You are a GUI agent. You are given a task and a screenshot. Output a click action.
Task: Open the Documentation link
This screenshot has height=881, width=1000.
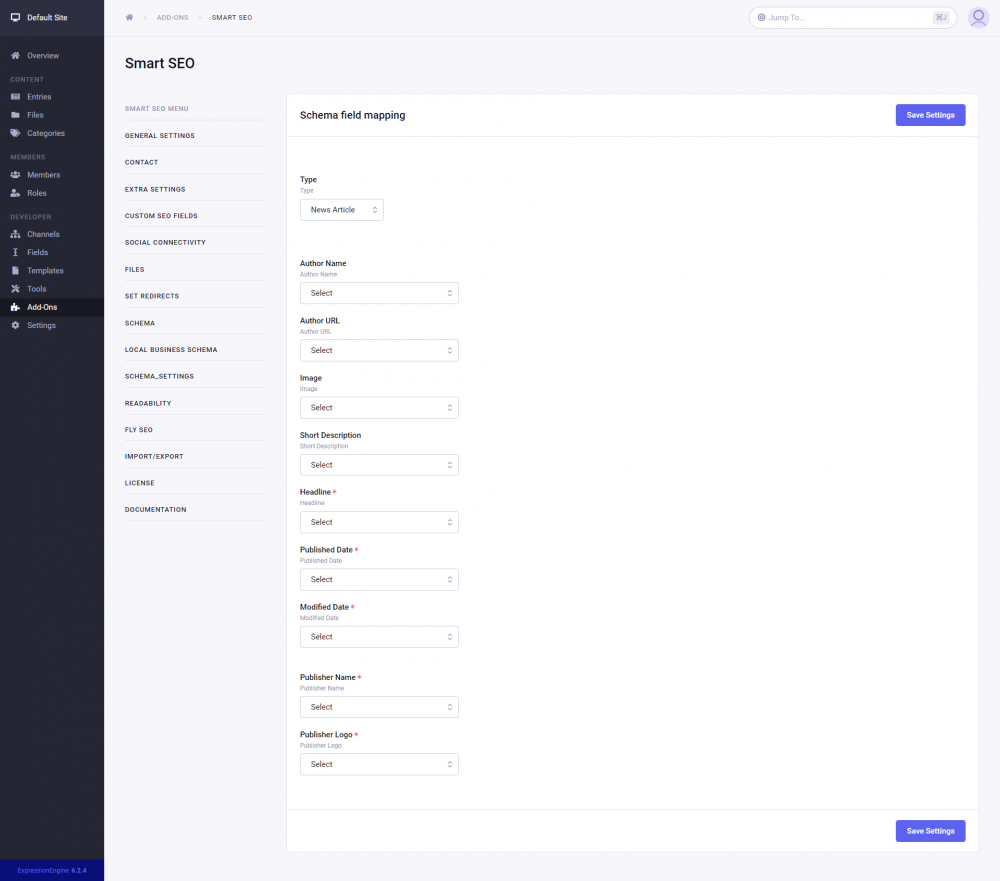tap(155, 509)
